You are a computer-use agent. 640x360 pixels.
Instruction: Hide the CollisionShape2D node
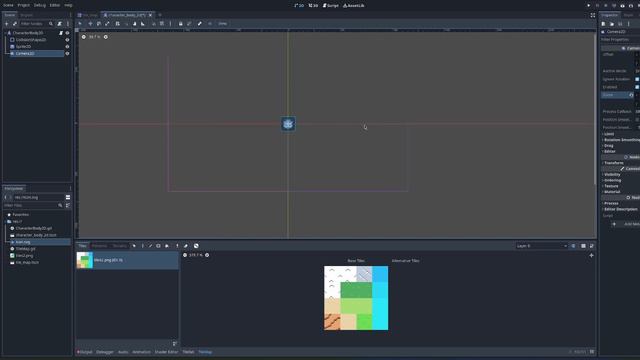[x=67, y=40]
